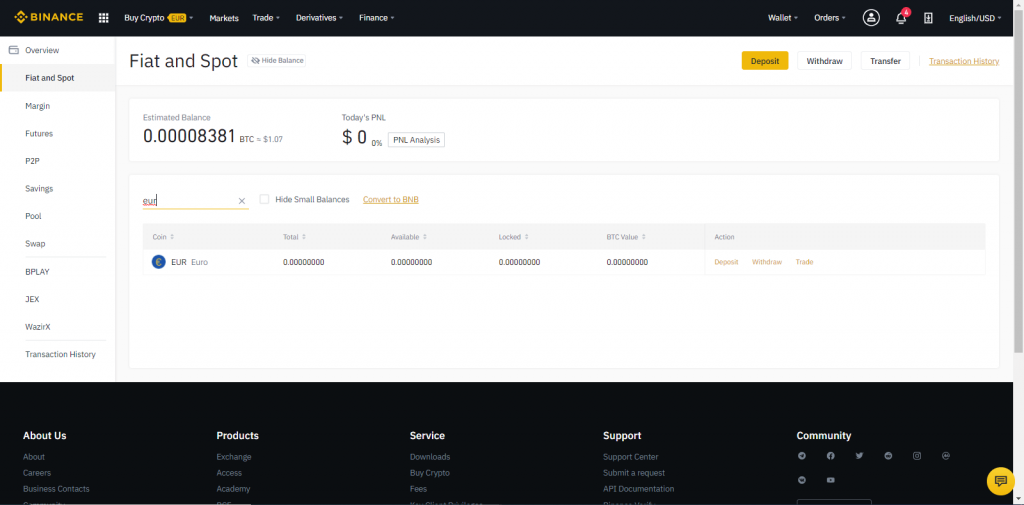
Task: Sort by Available column arrows
Action: (424, 237)
